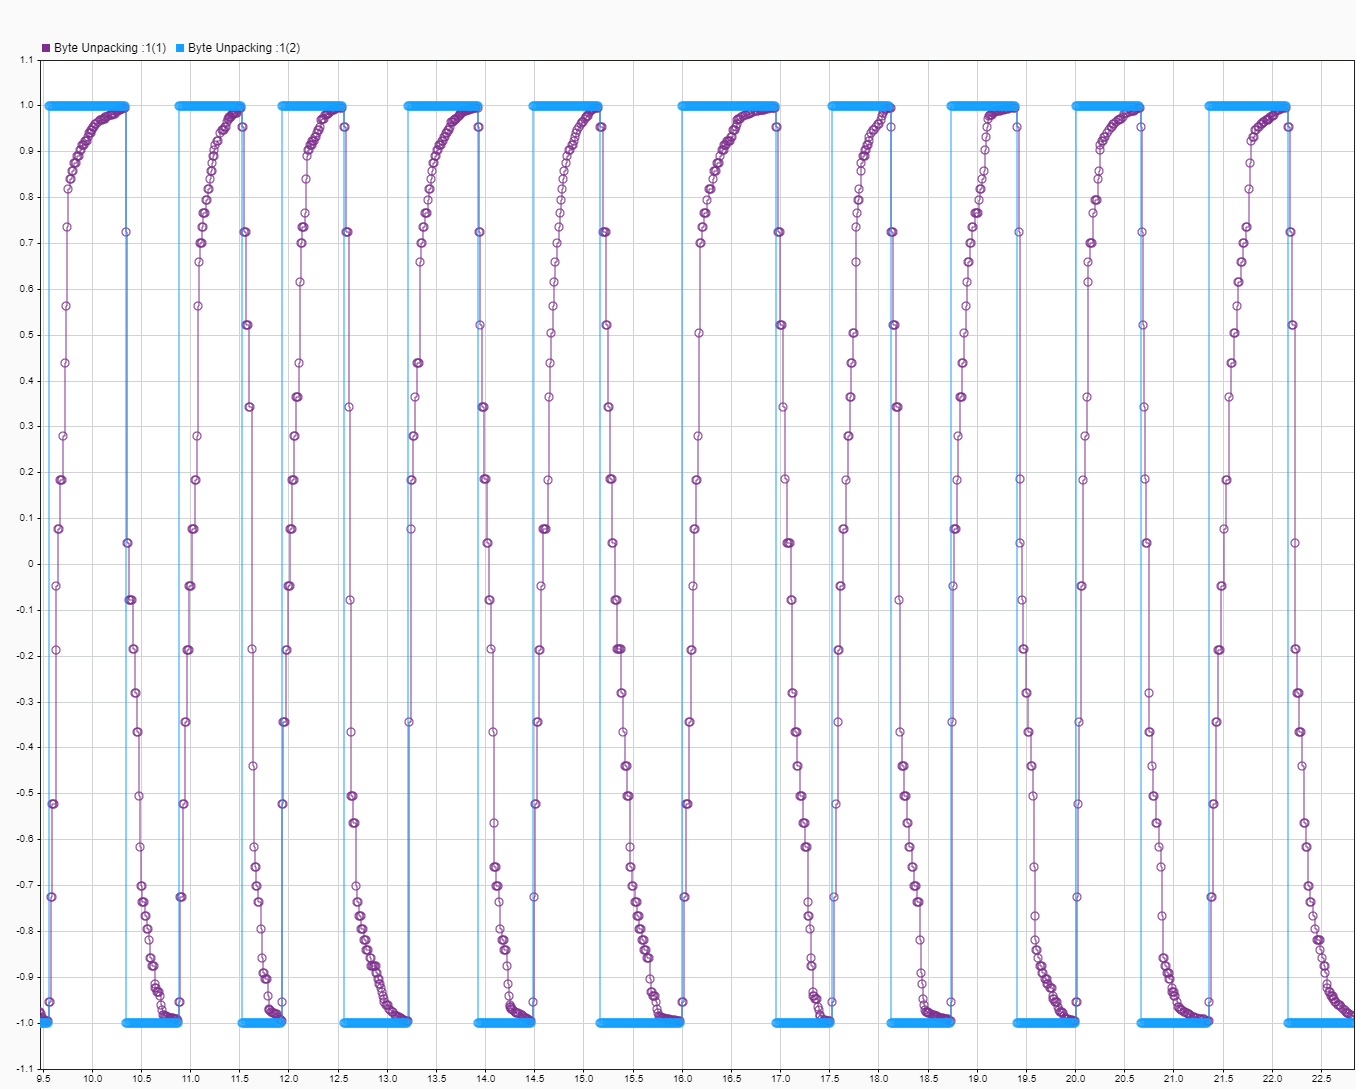Click the y-axis tick label 1.1
Viewport: 1356px width, 1089px height.
click(x=26, y=60)
